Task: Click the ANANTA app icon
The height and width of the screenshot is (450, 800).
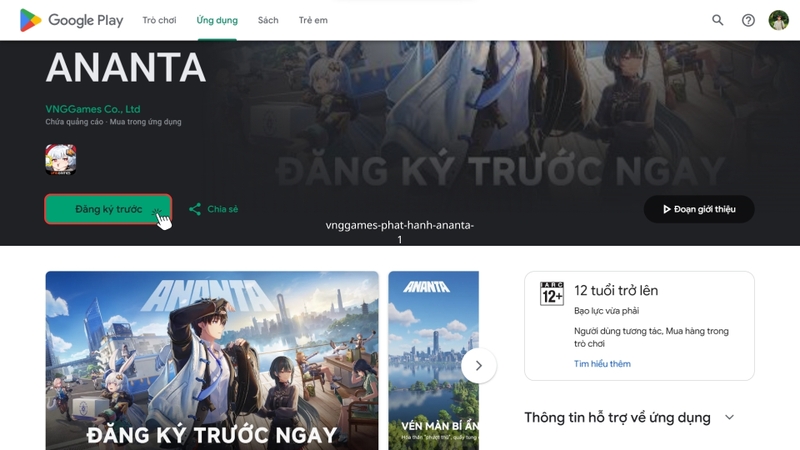Action: pos(61,159)
